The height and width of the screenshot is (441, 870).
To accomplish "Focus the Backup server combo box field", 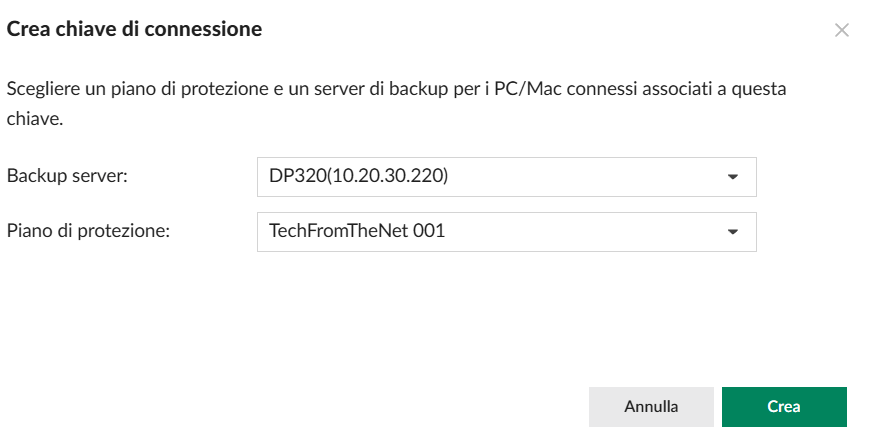I will point(506,176).
